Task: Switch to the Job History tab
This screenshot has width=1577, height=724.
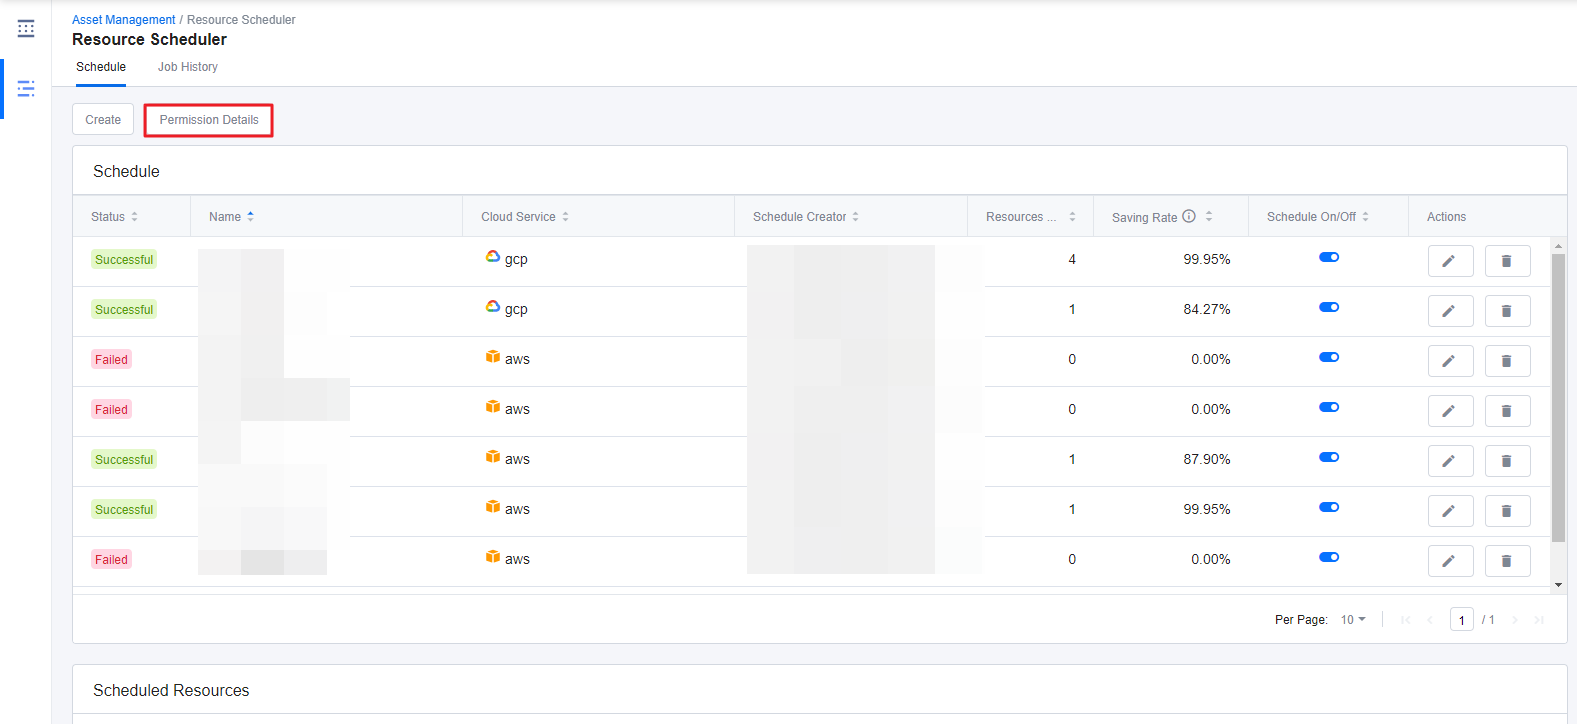Action: coord(187,67)
